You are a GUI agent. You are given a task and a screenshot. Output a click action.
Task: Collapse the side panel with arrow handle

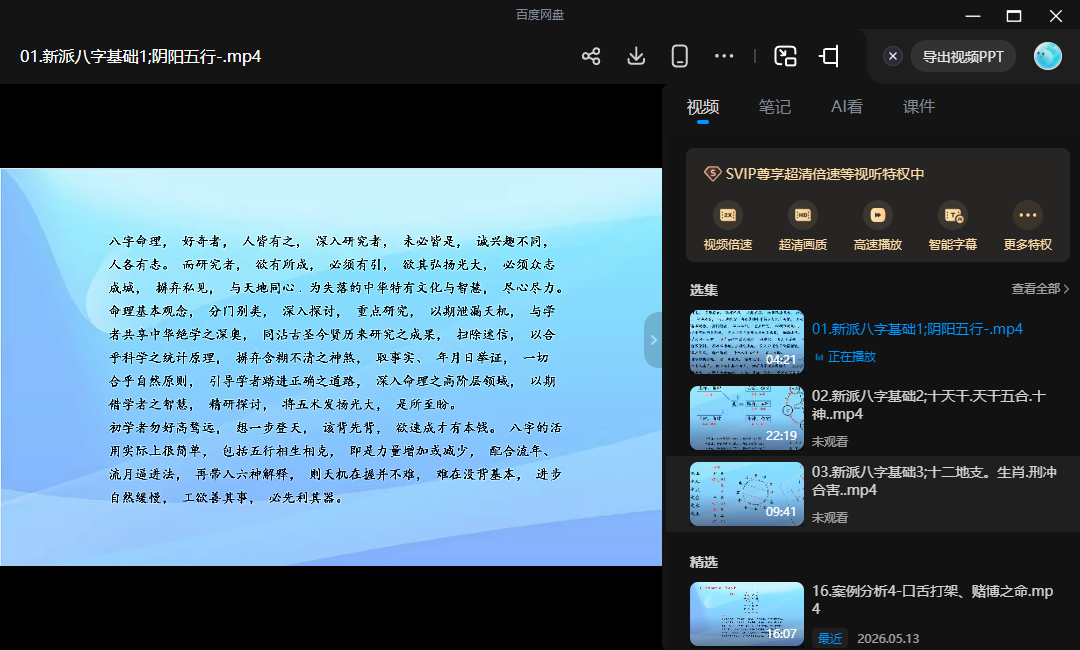point(653,339)
